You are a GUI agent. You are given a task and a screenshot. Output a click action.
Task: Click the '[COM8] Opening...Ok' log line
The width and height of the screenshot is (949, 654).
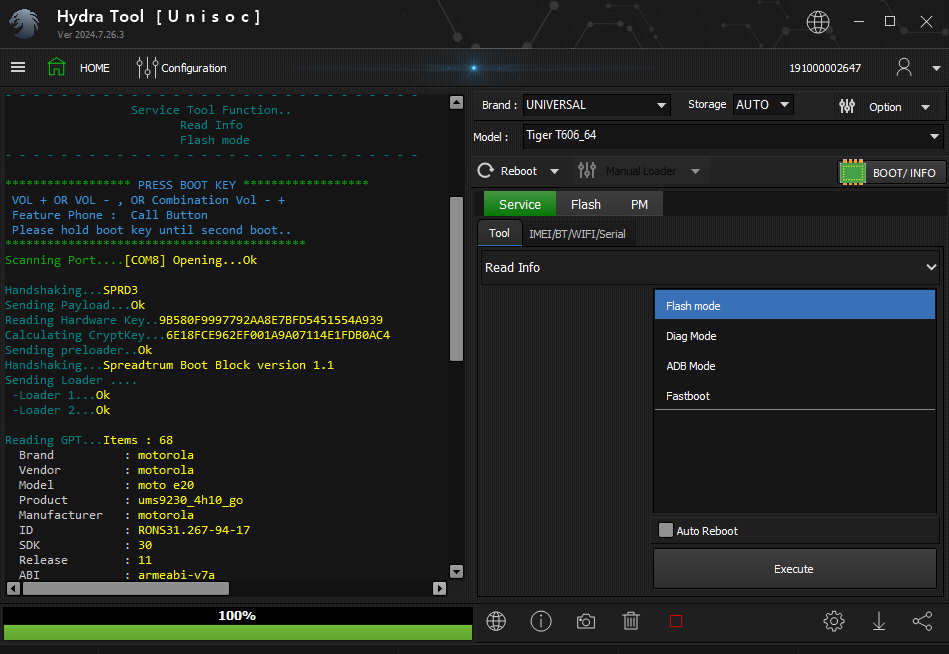[191, 260]
